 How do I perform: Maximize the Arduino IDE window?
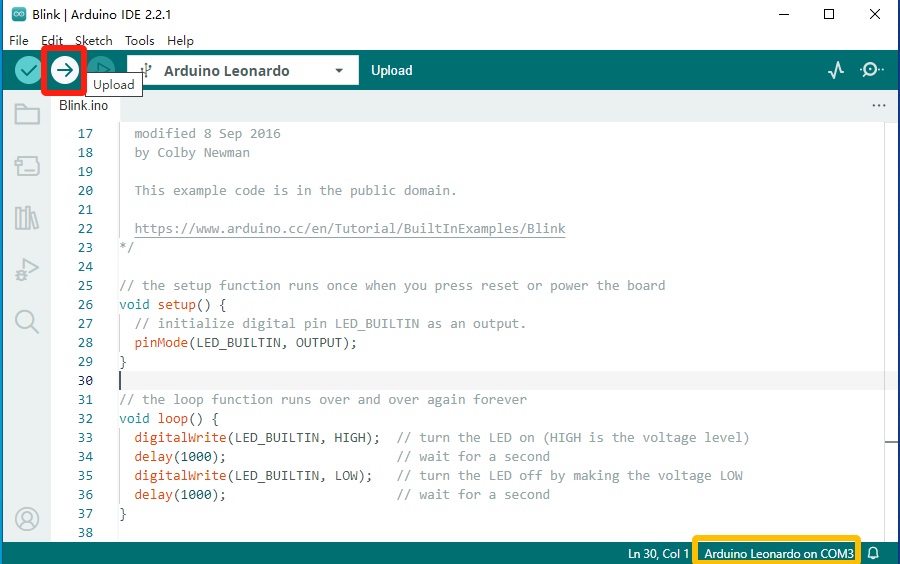click(829, 14)
